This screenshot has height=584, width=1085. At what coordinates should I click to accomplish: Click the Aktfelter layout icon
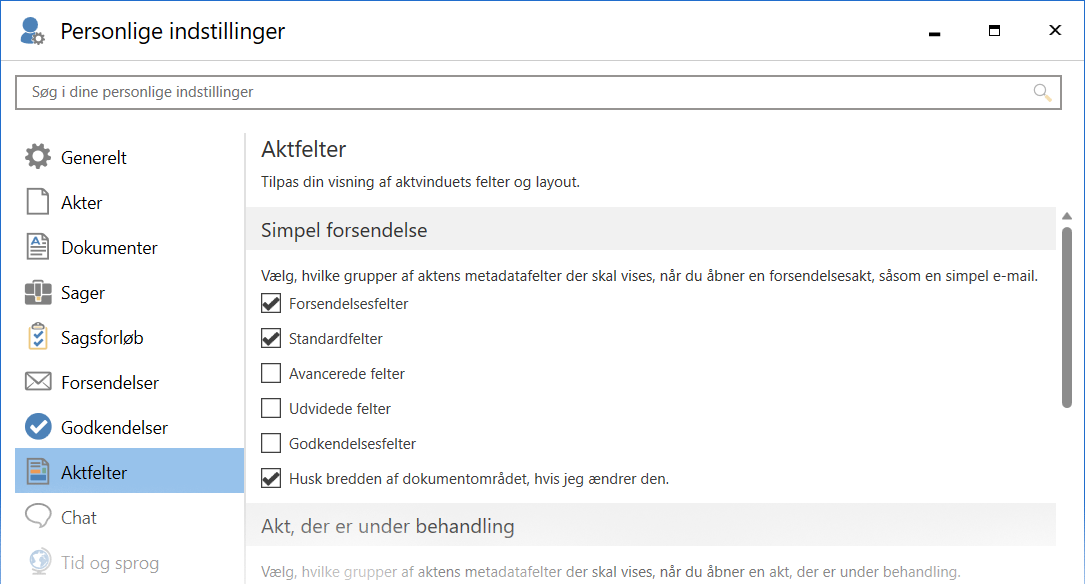[38, 472]
